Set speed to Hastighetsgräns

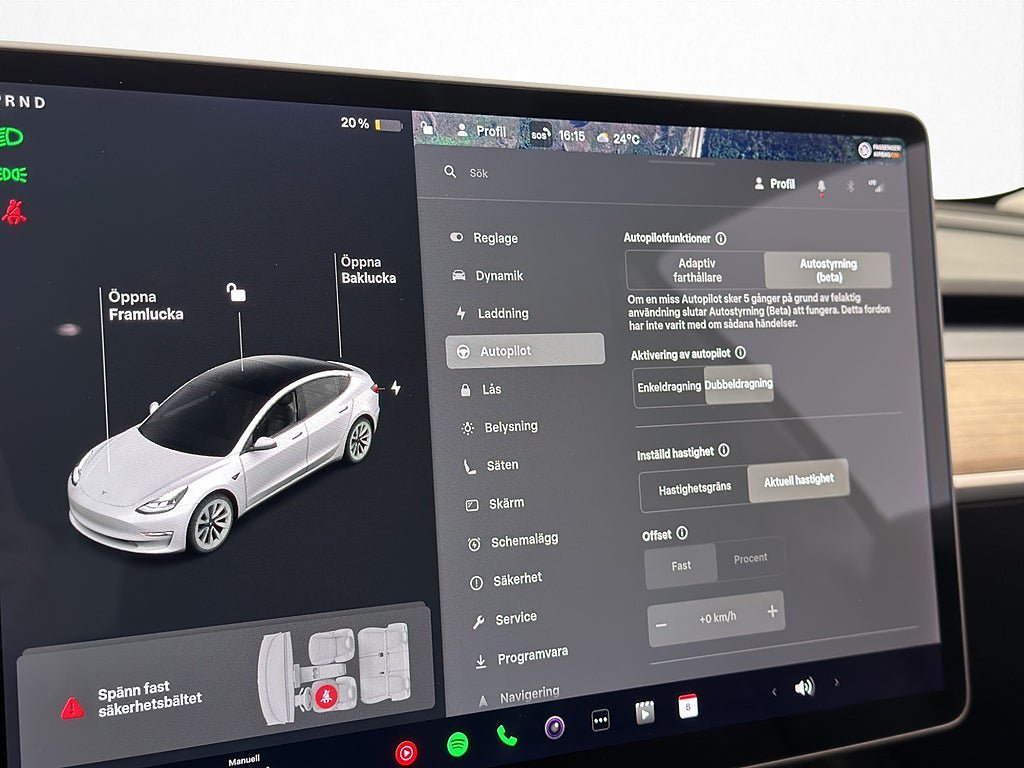(694, 488)
